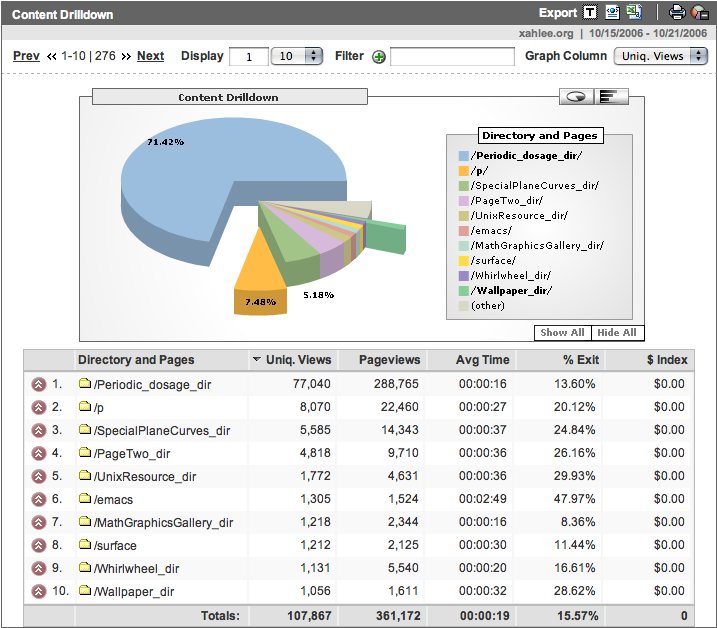Open the Display rows count dropdown

pyautogui.click(x=297, y=56)
